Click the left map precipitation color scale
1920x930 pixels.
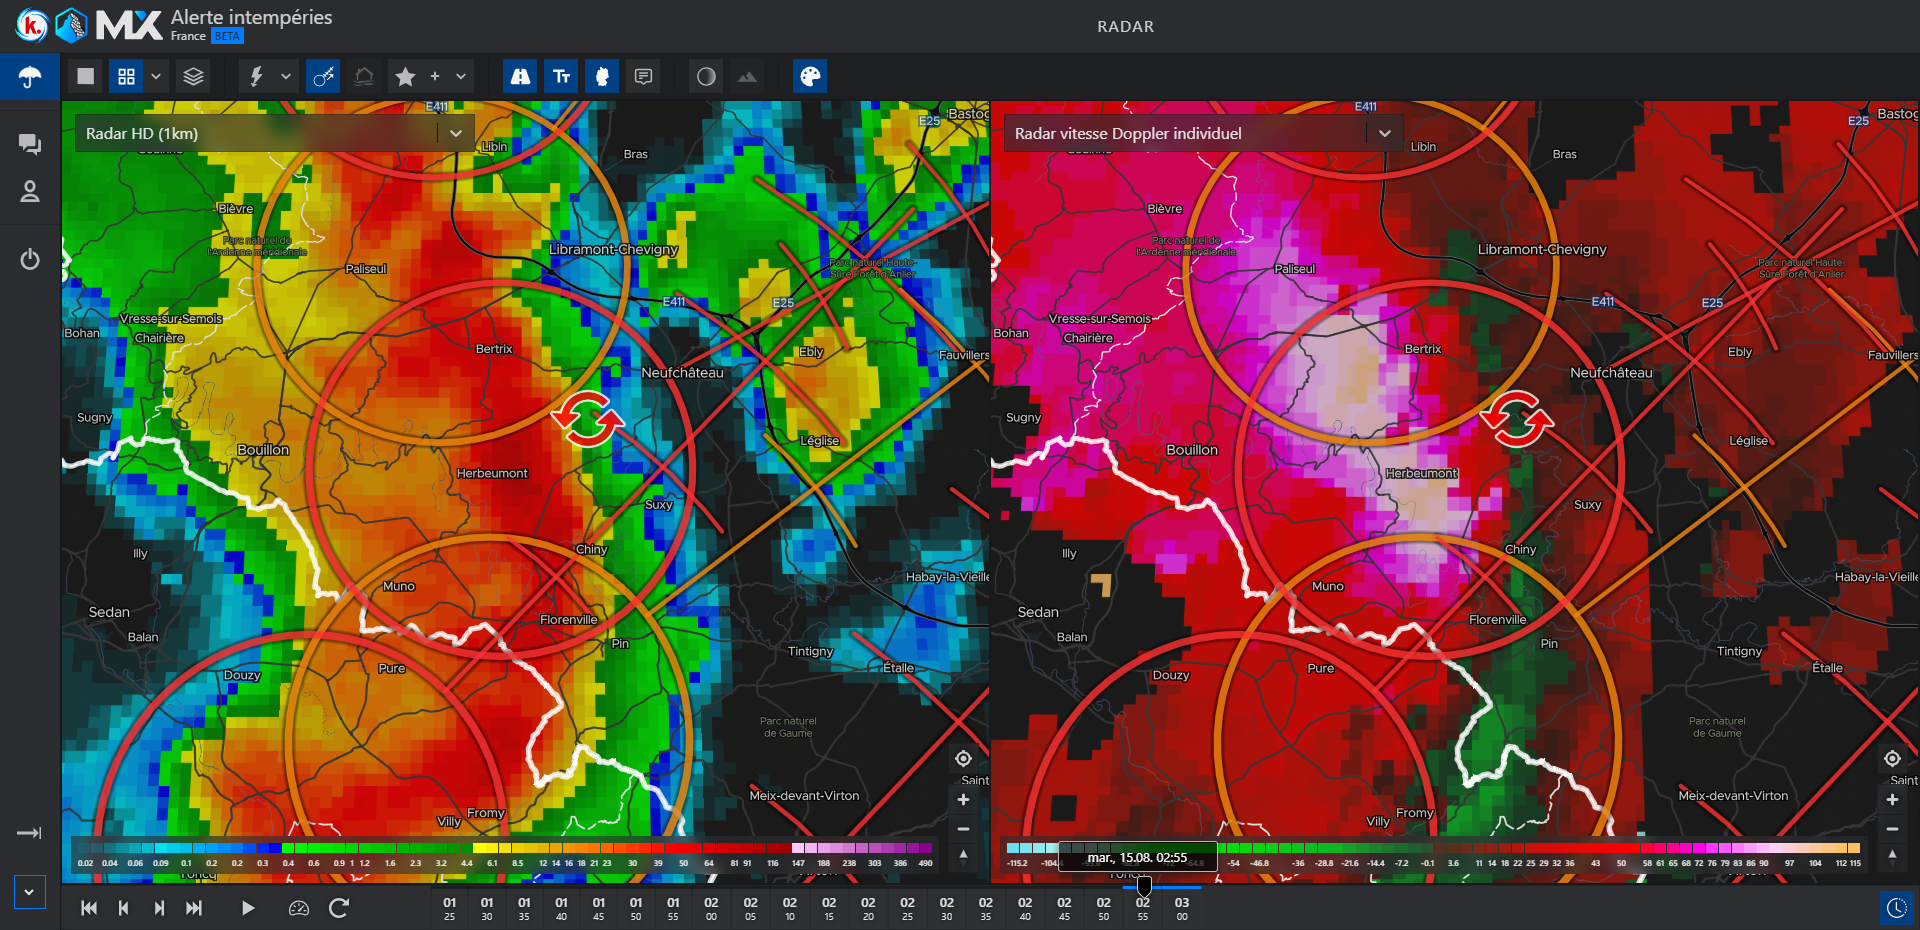coord(505,855)
